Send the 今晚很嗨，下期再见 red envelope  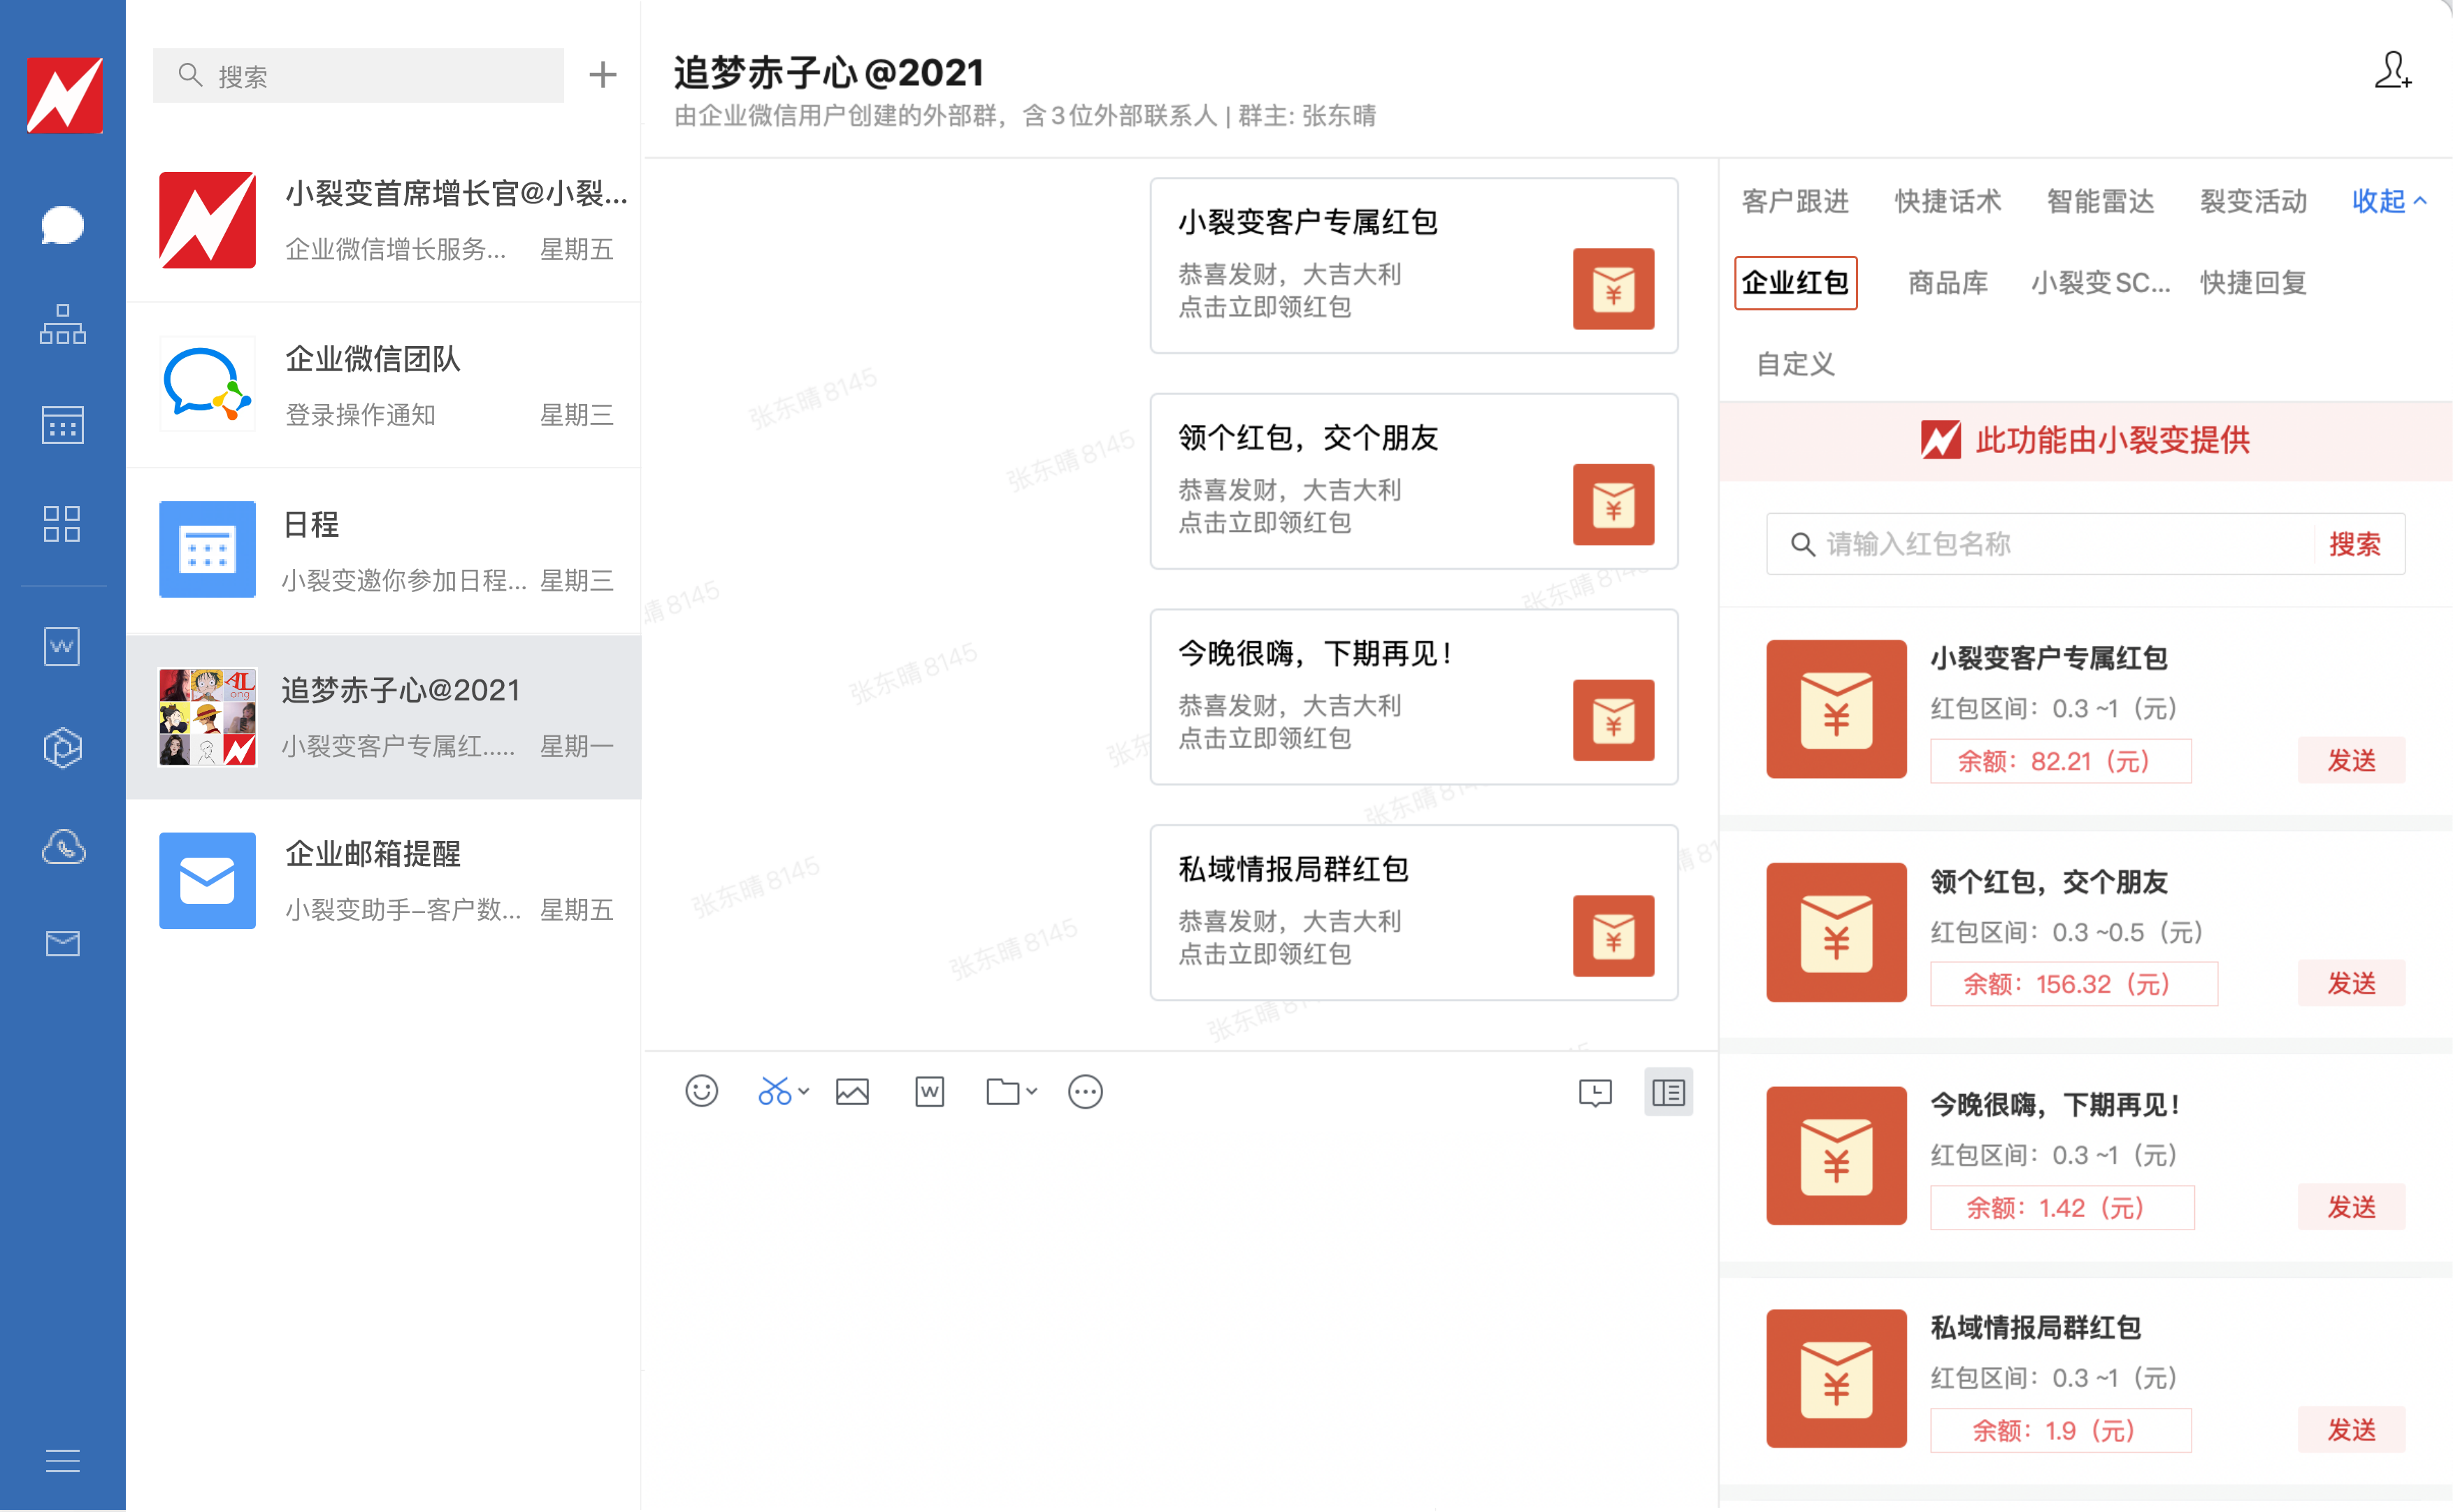click(x=2351, y=1207)
